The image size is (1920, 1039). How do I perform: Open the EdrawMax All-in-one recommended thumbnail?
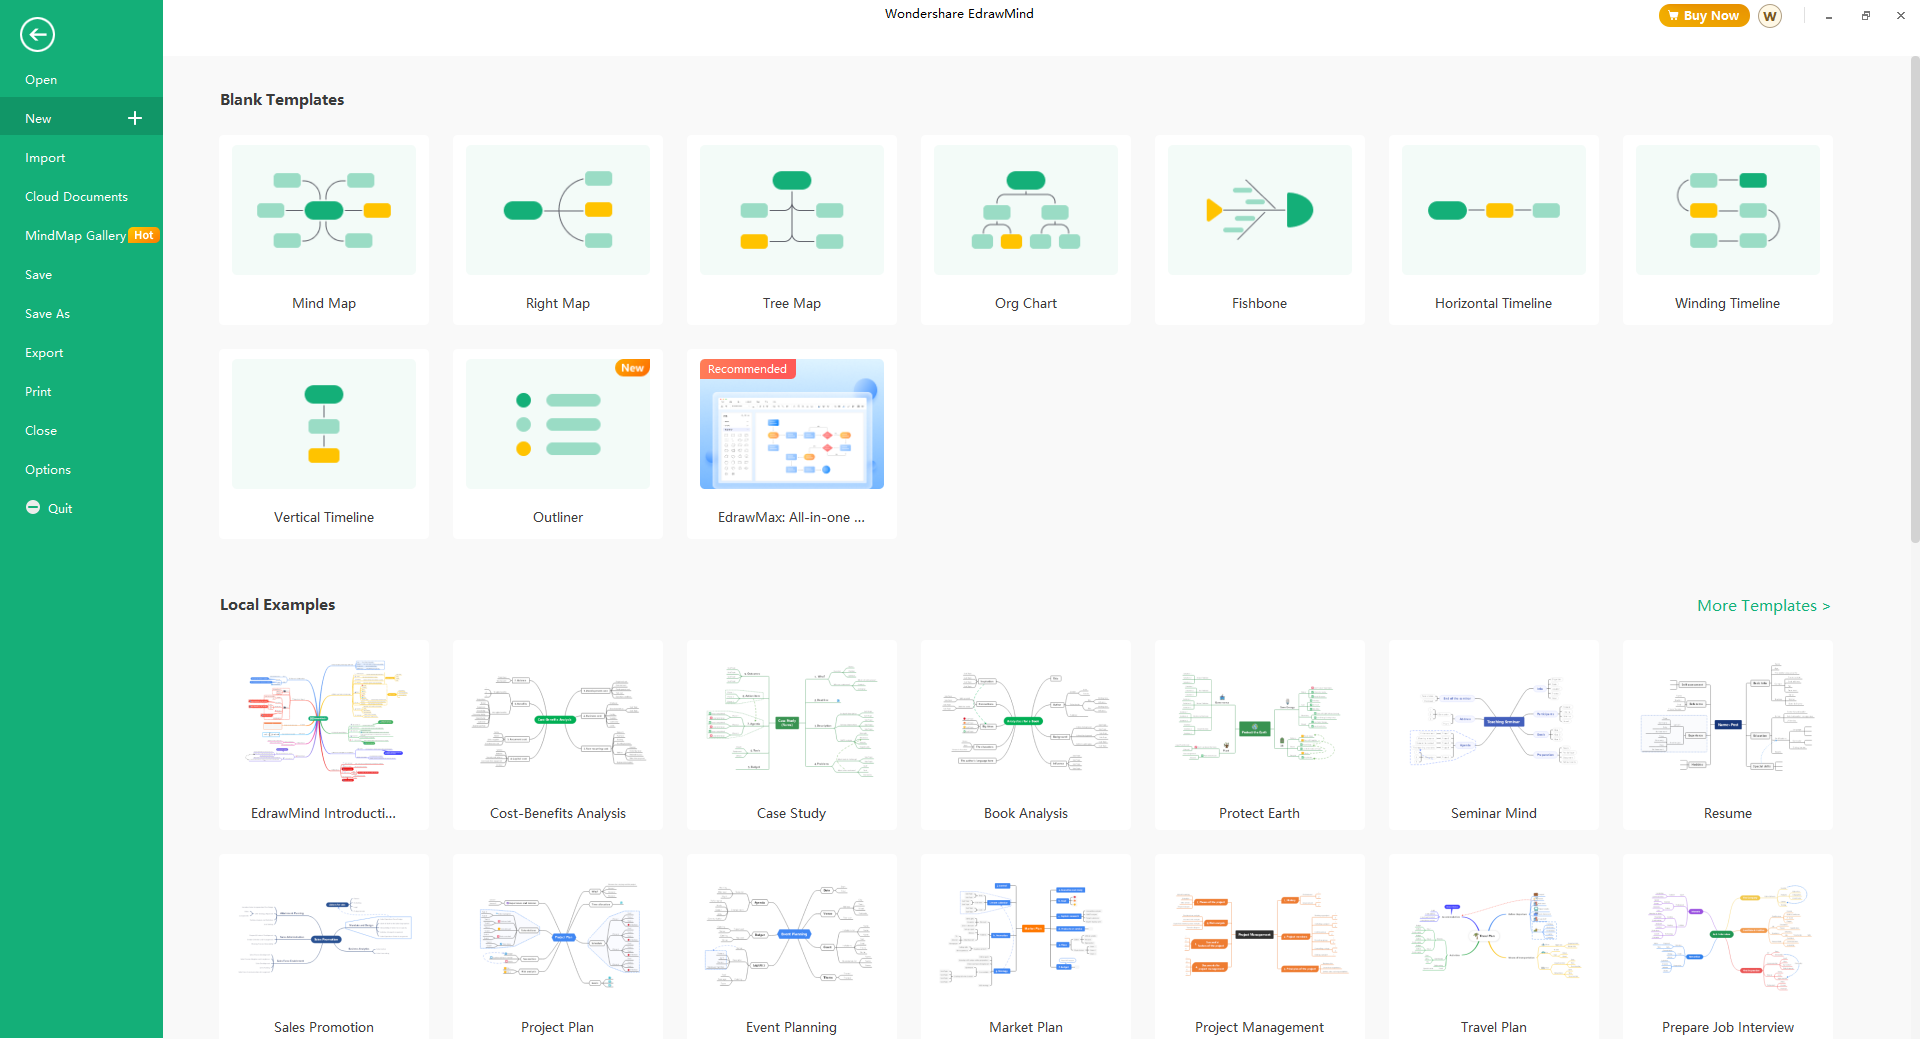792,424
